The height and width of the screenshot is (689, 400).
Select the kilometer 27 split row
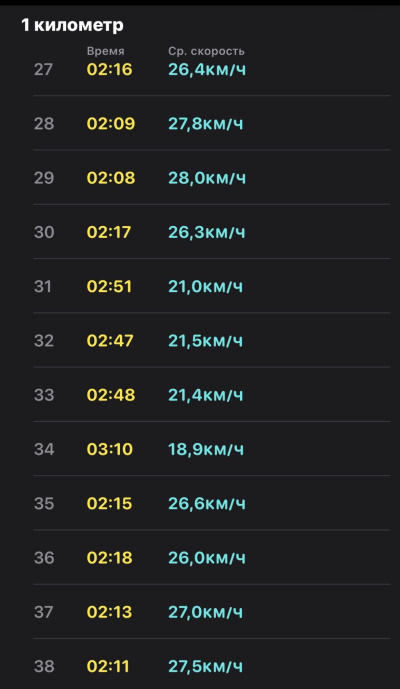(x=211, y=69)
